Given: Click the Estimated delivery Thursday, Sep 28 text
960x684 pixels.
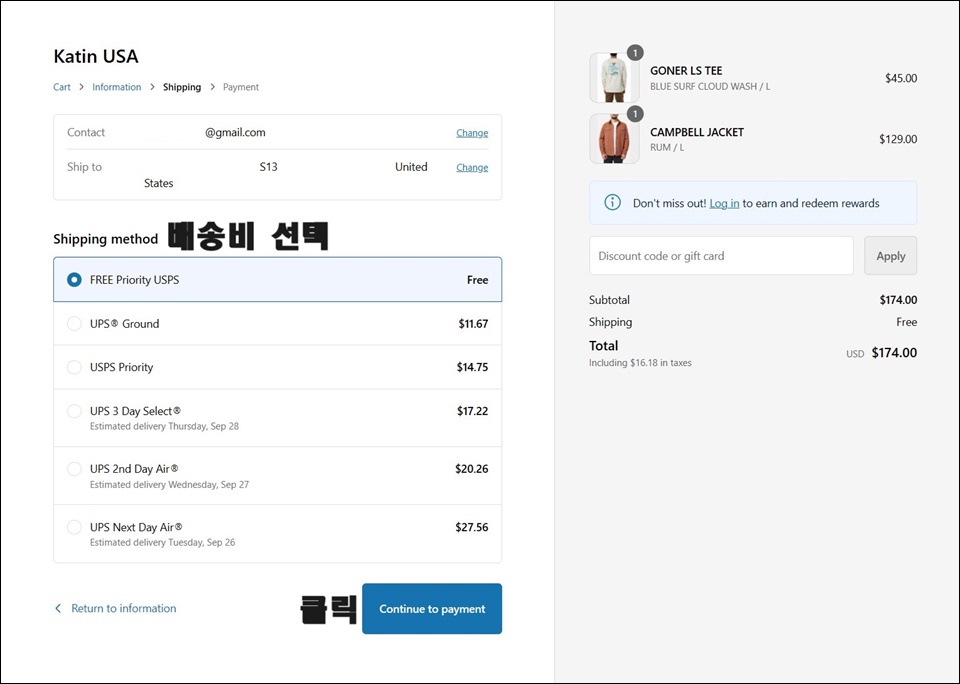Looking at the screenshot, I should coord(164,426).
